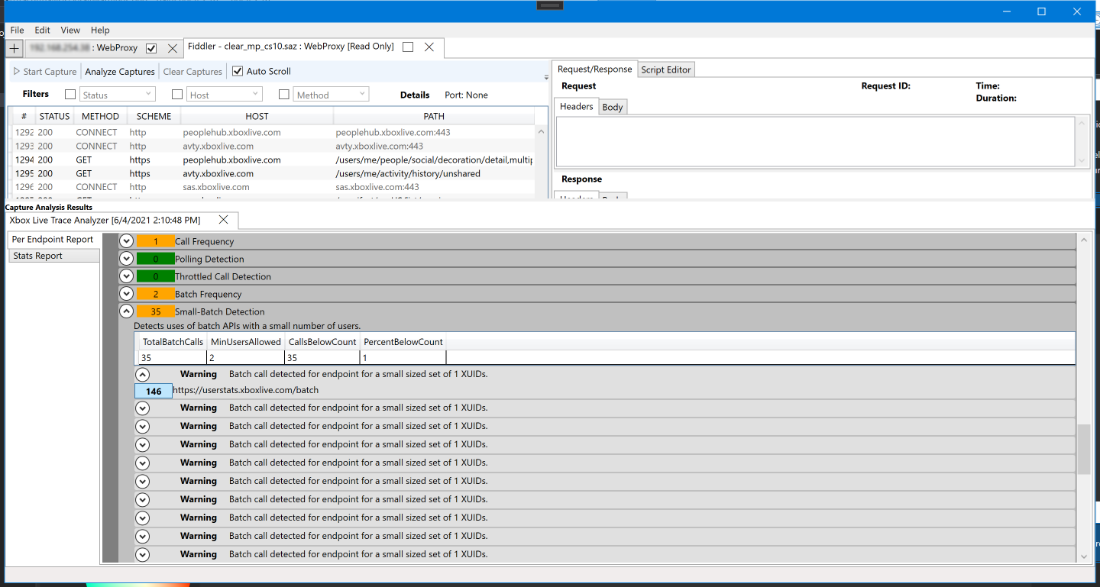
Task: Enable the Status filter checkbox
Action: click(70, 94)
